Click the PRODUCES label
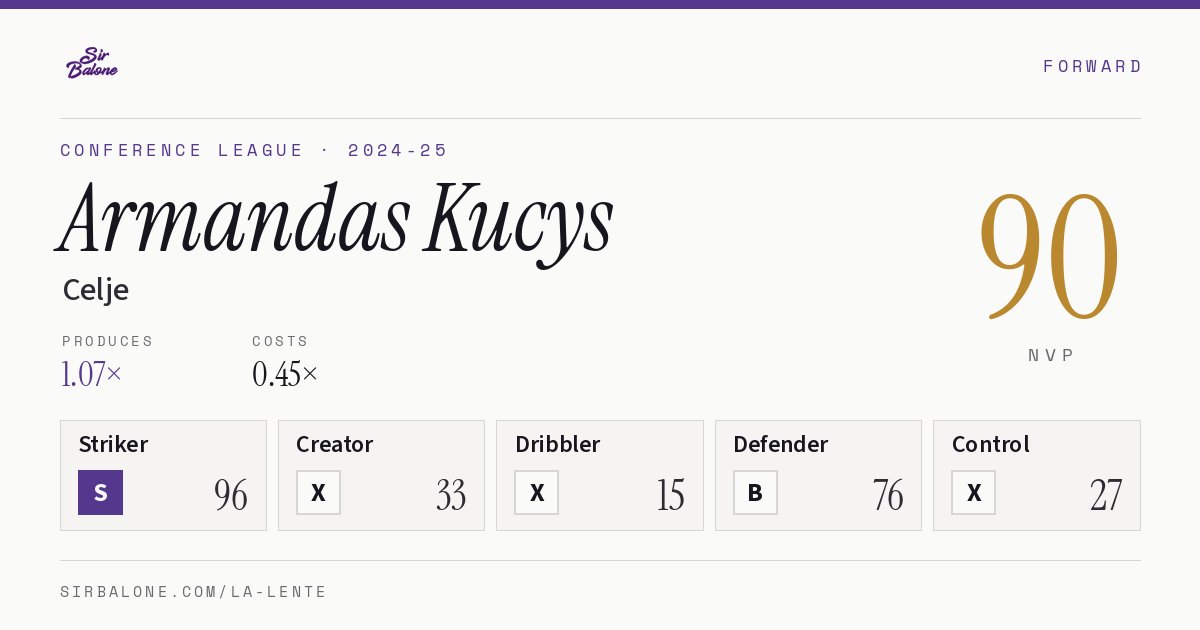 coord(108,341)
